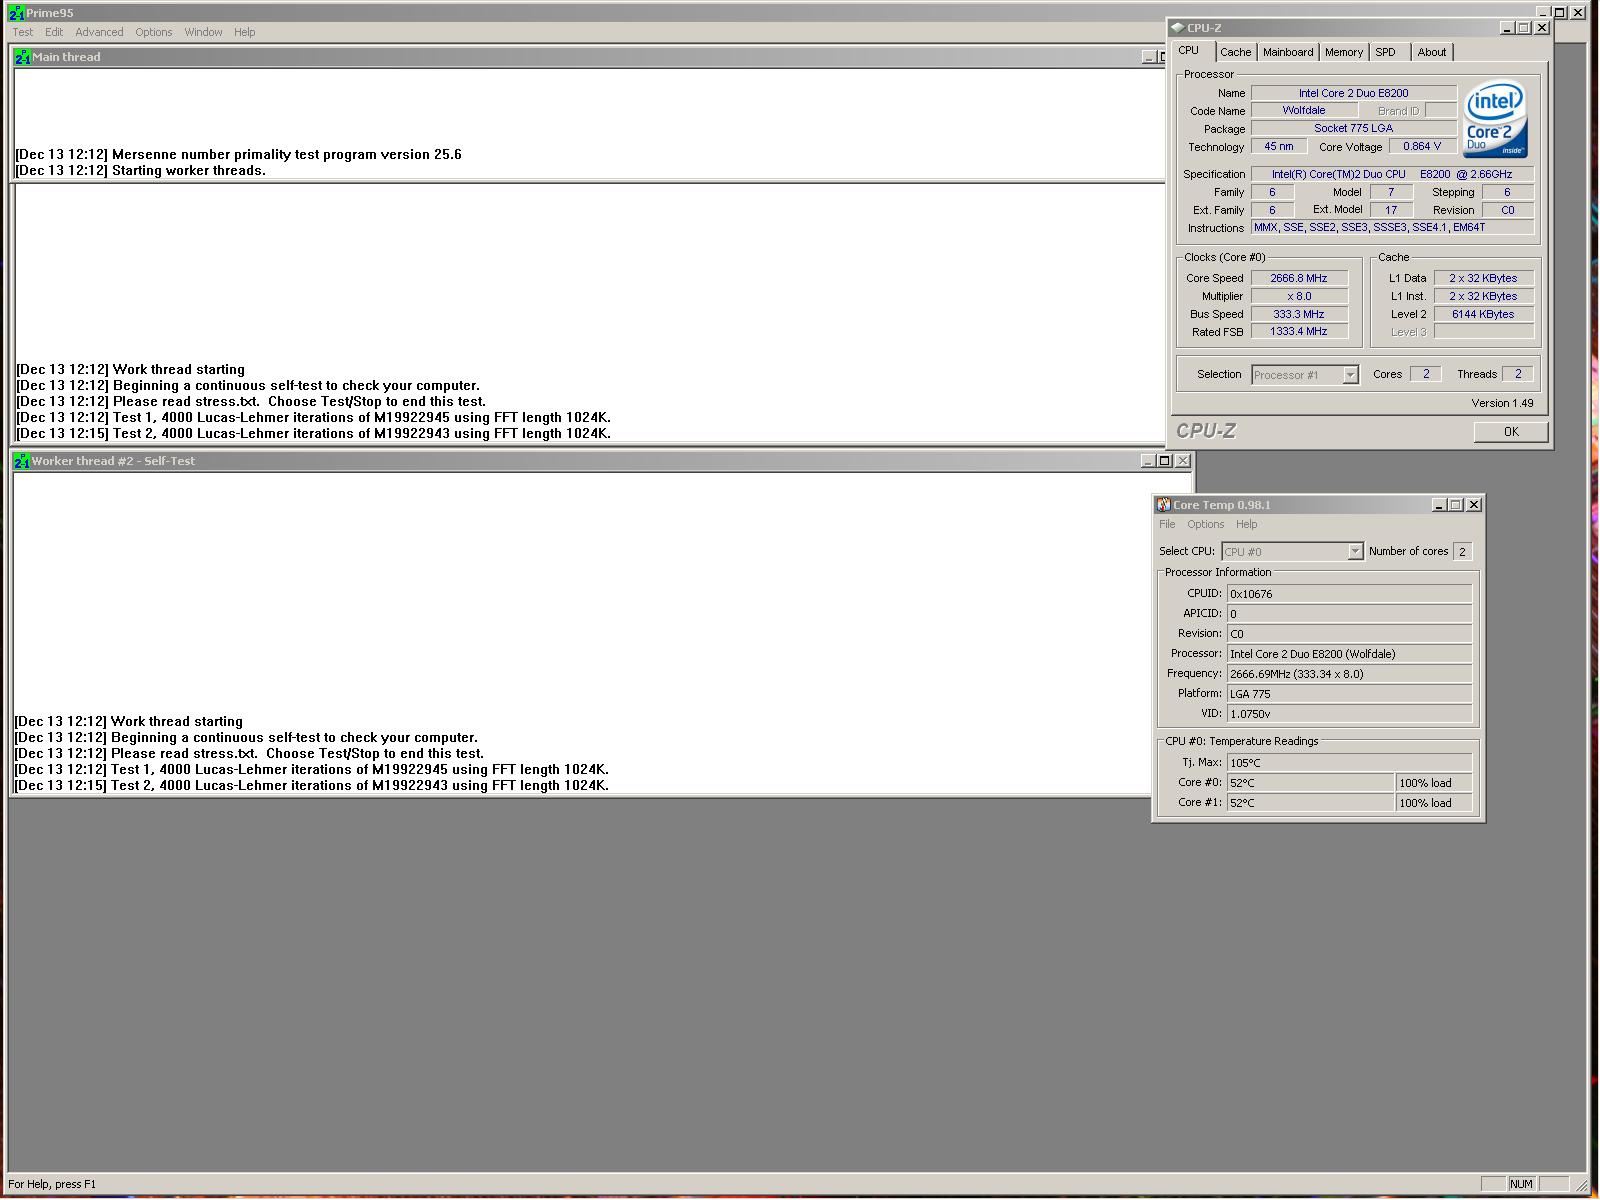This screenshot has width=1600, height=1200.
Task: Click the Prime95 application icon in title bar
Action: pyautogui.click(x=17, y=13)
